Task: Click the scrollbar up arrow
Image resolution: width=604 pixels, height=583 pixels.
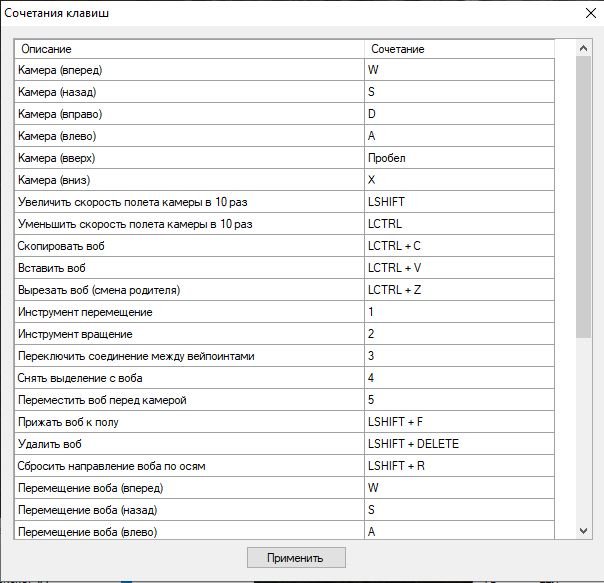Action: 584,48
